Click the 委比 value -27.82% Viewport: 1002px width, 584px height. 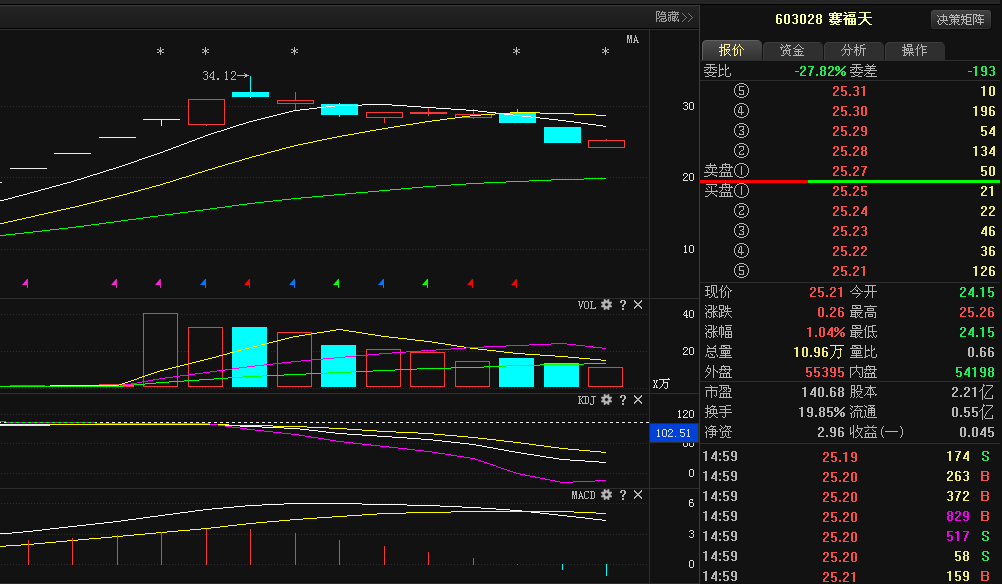coord(820,71)
